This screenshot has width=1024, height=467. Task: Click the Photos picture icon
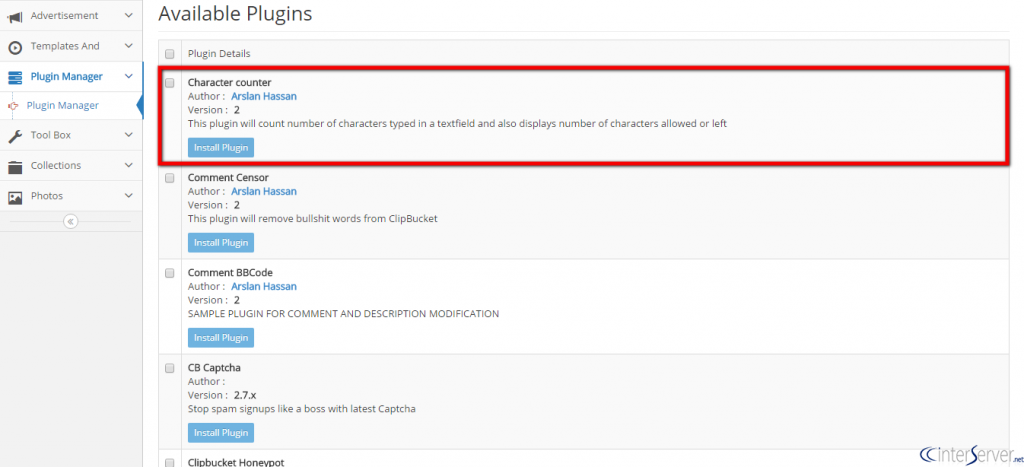pos(15,196)
